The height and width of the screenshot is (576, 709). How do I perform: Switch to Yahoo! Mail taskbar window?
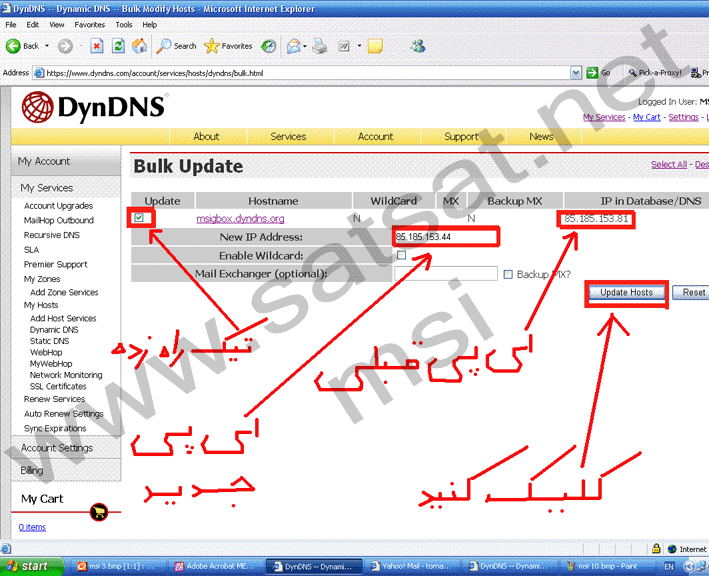click(411, 566)
